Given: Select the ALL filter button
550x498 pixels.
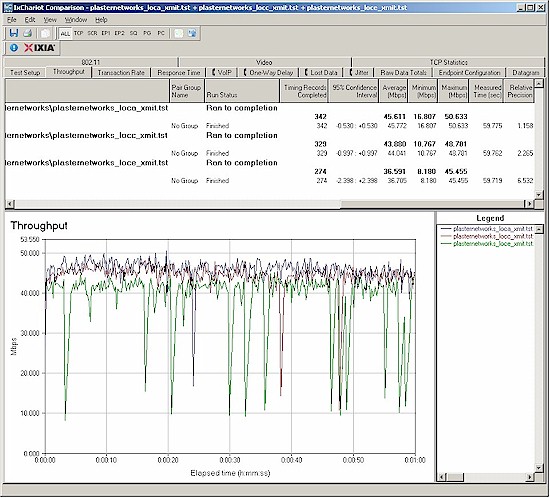Looking at the screenshot, I should coord(65,34).
